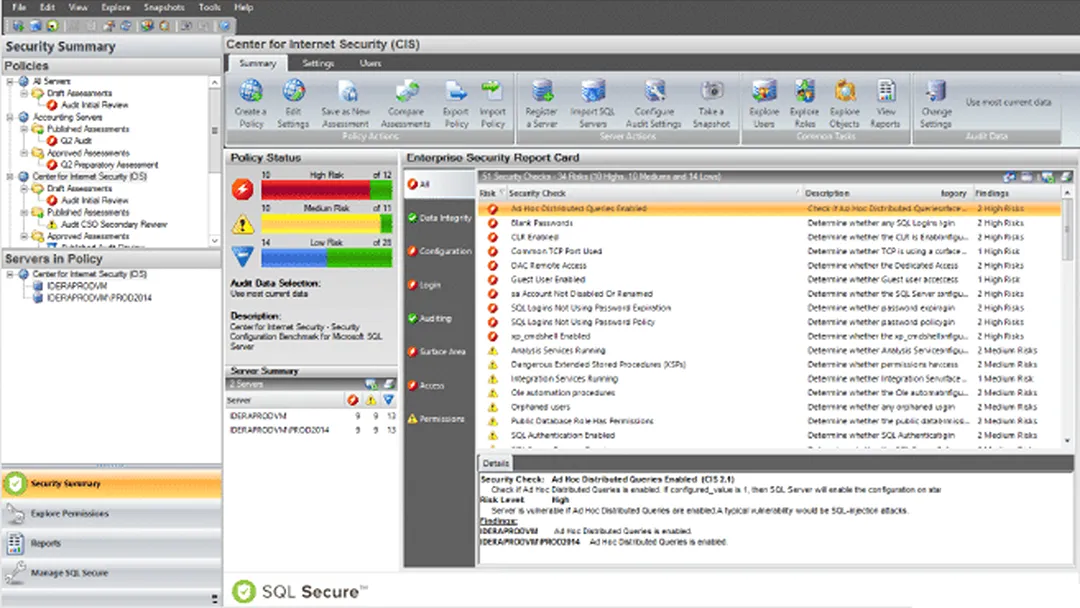Click the Low Risk blue funnel icon

[242, 256]
